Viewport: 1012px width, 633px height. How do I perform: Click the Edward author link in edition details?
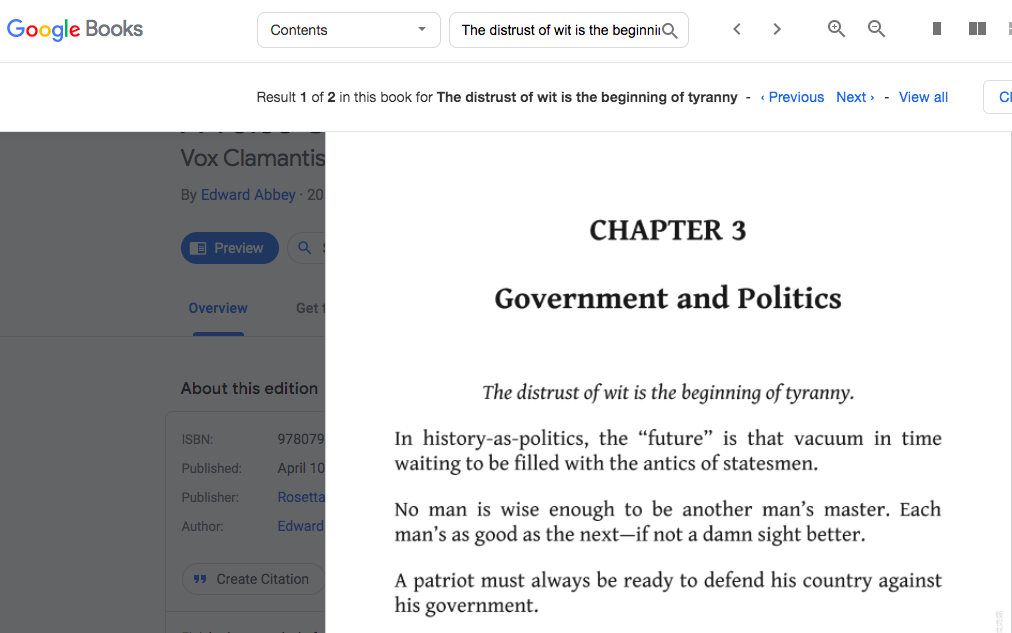pos(301,526)
